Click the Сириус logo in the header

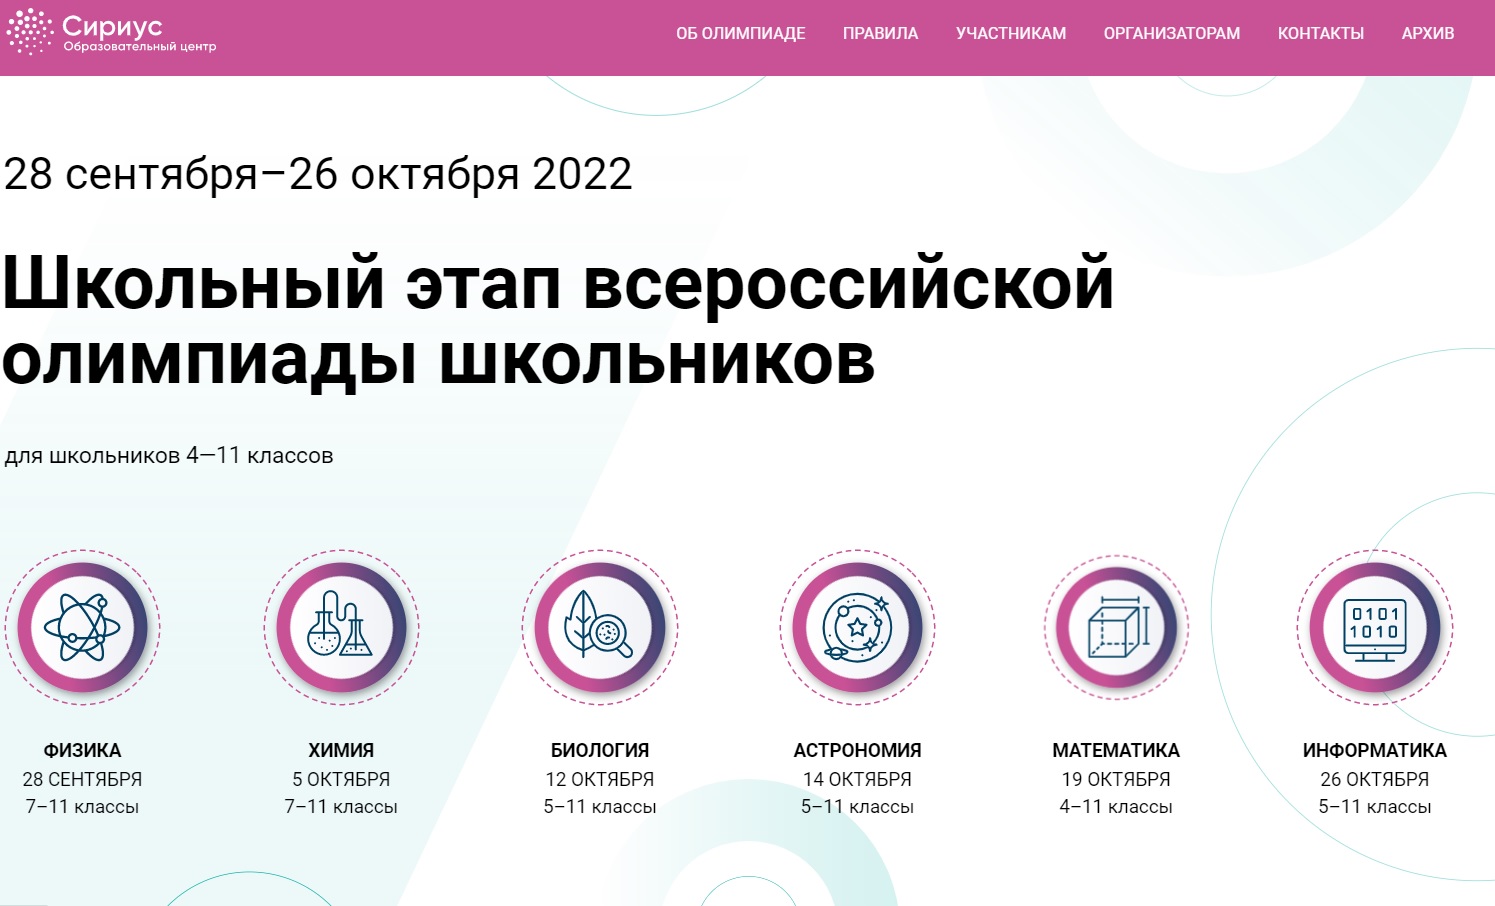click(x=111, y=32)
